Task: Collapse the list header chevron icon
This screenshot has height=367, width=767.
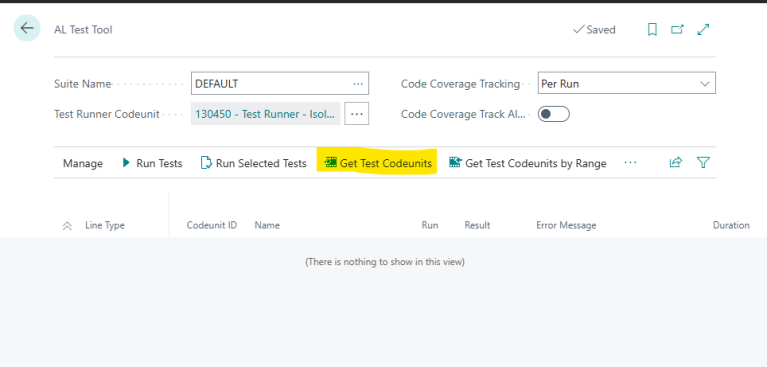Action: 68,226
